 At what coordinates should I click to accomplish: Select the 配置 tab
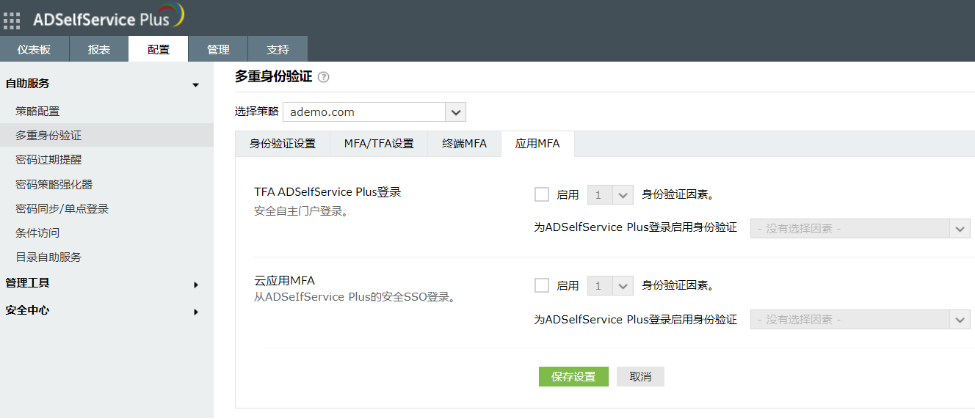click(x=159, y=50)
